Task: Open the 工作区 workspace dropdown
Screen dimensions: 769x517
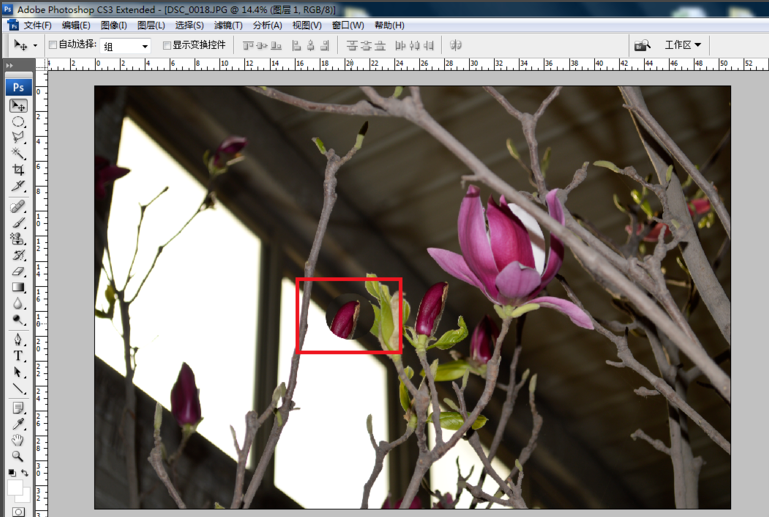Action: pyautogui.click(x=683, y=45)
